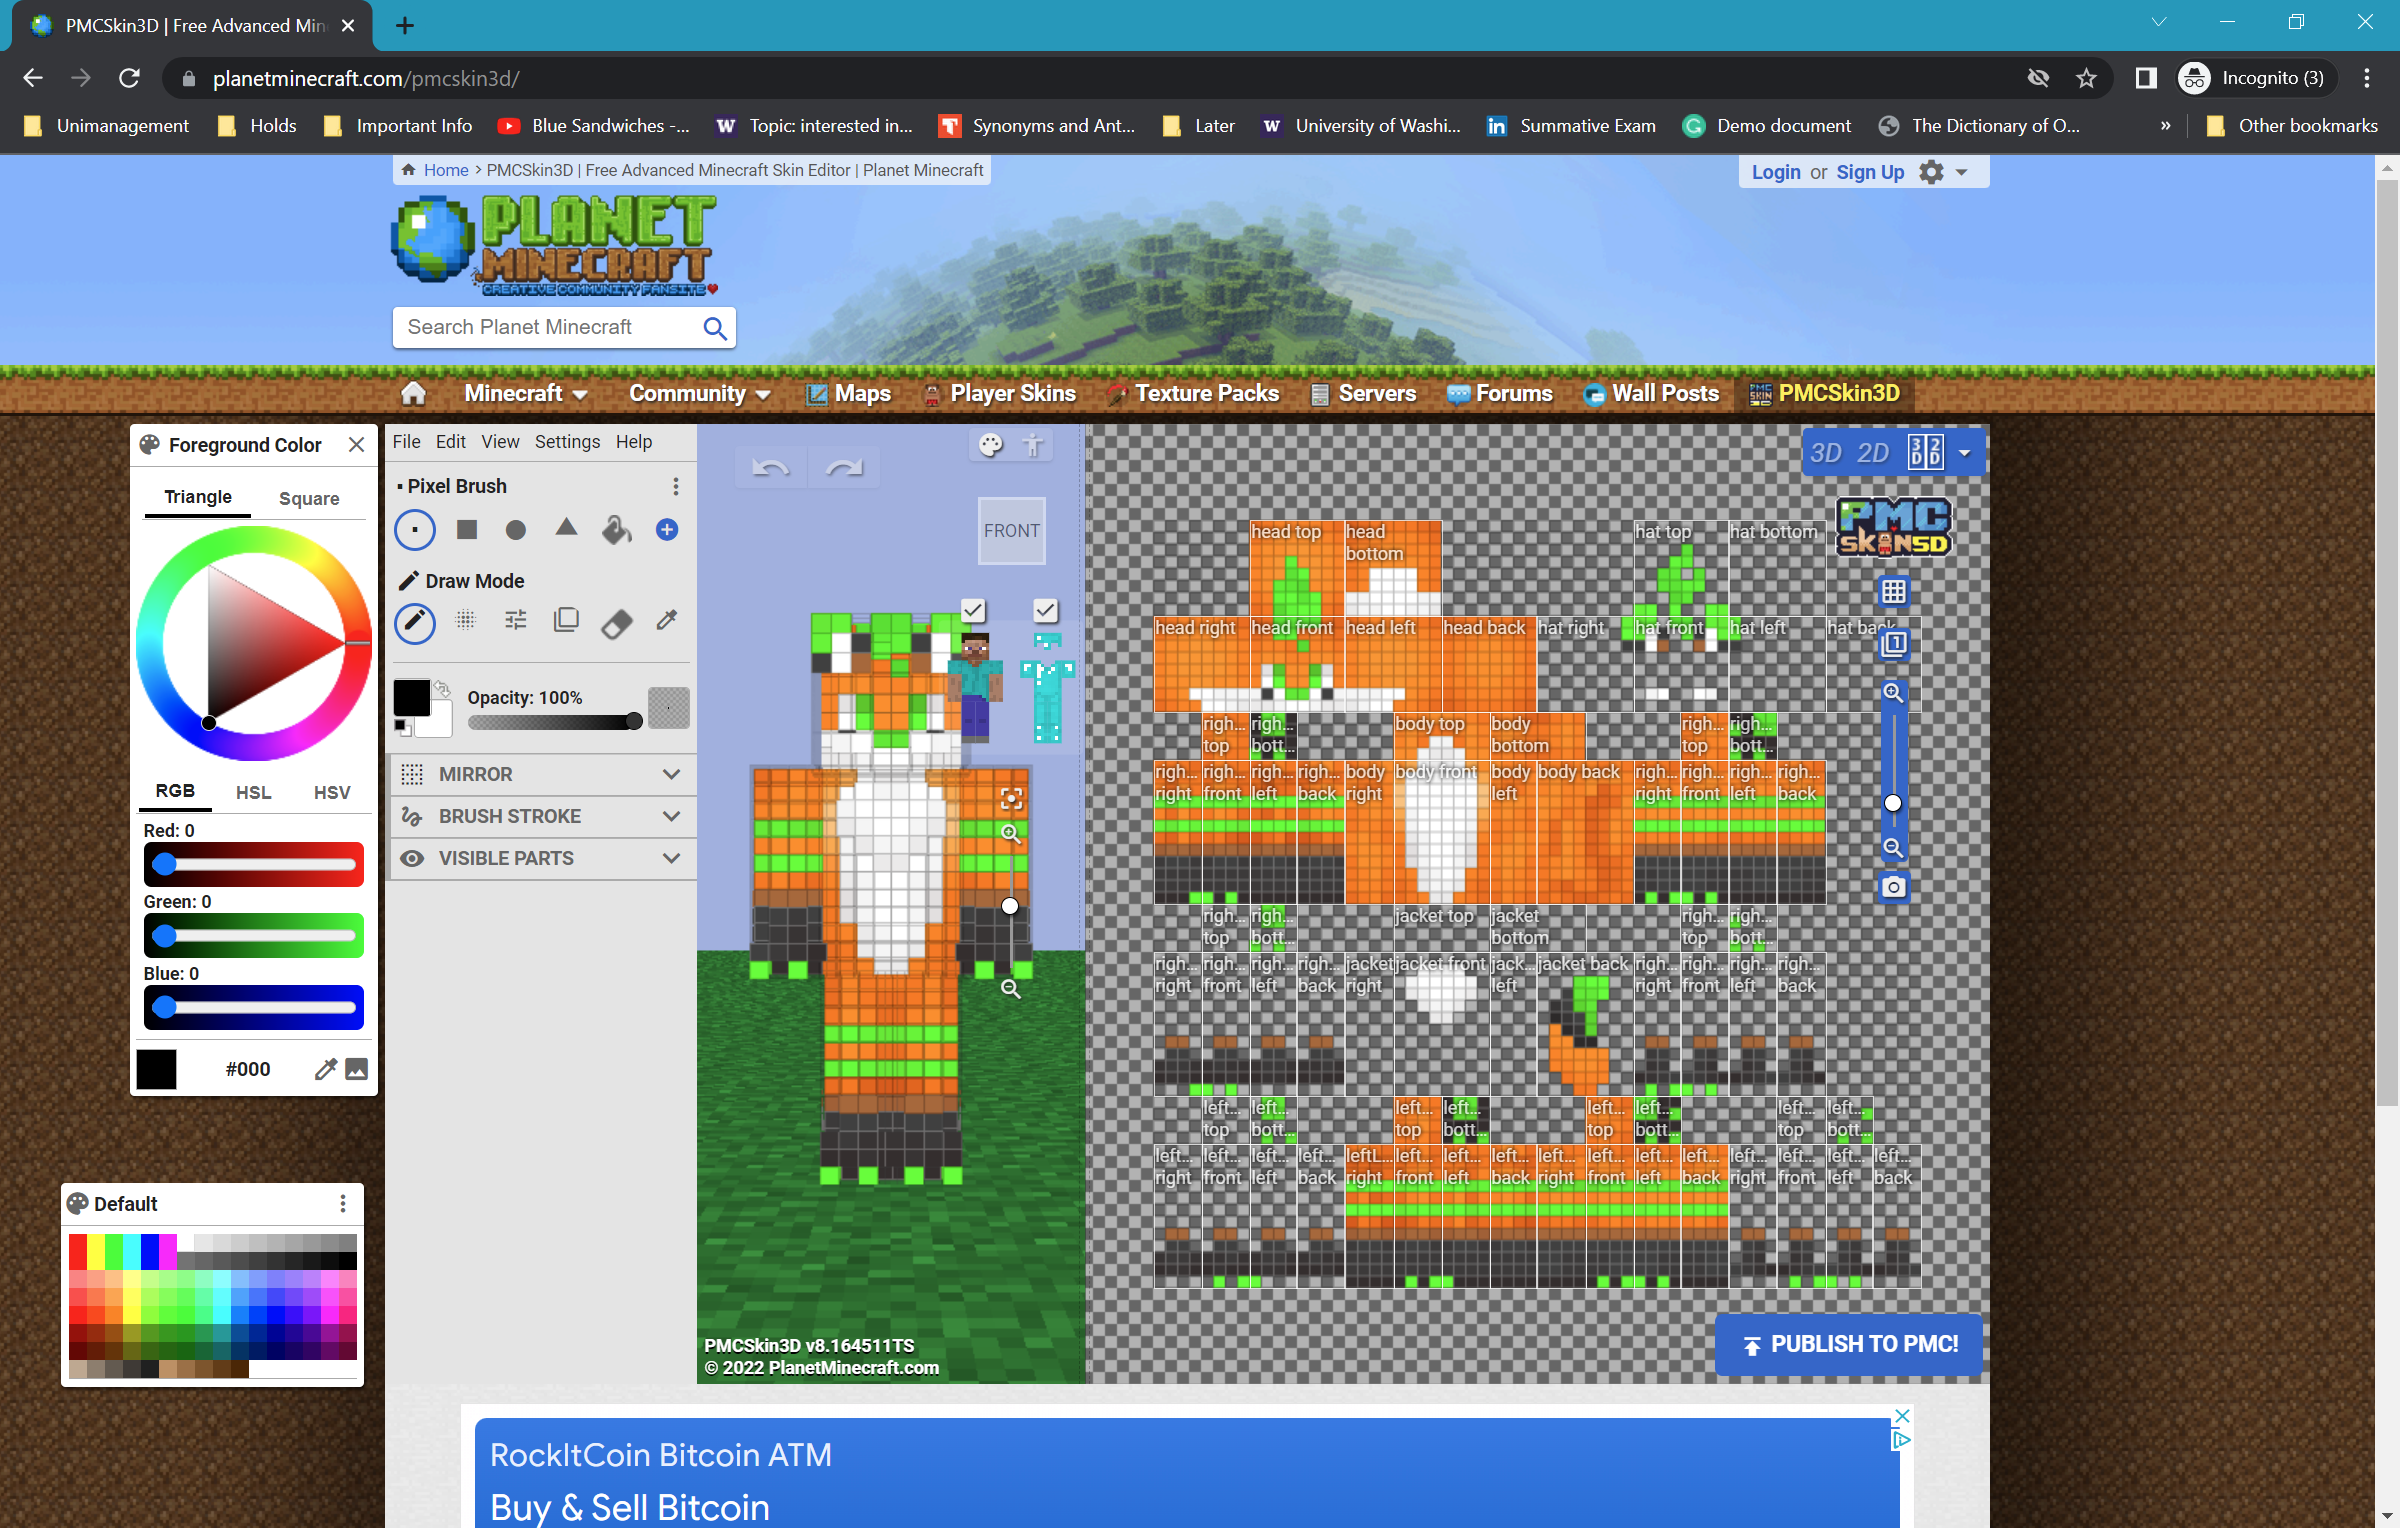
Task: Switch to the HSV color tab
Action: tap(332, 793)
